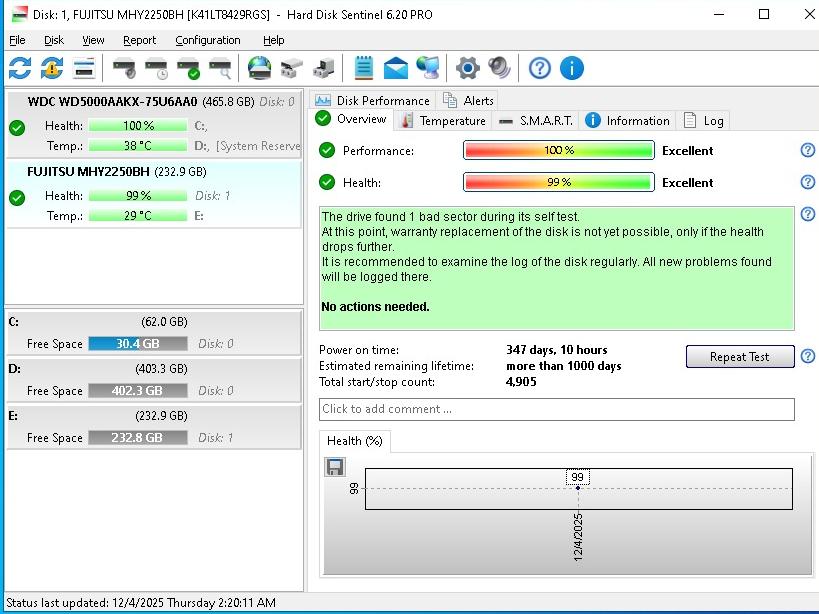
Task: Click the blue info circle toolbar icon
Action: [x=571, y=68]
